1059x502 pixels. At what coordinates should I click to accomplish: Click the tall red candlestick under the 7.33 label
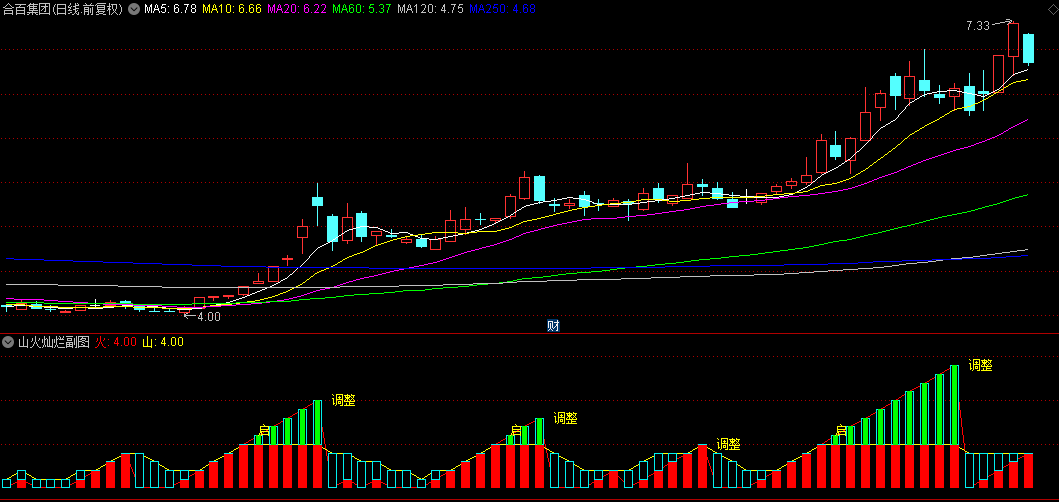tap(1013, 40)
